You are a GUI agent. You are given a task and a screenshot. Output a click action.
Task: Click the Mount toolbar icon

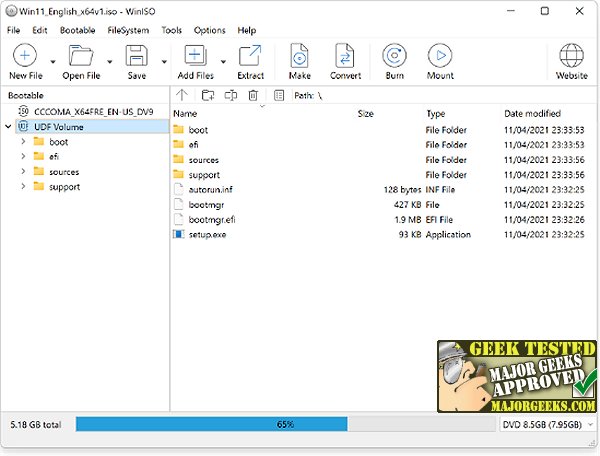(440, 56)
